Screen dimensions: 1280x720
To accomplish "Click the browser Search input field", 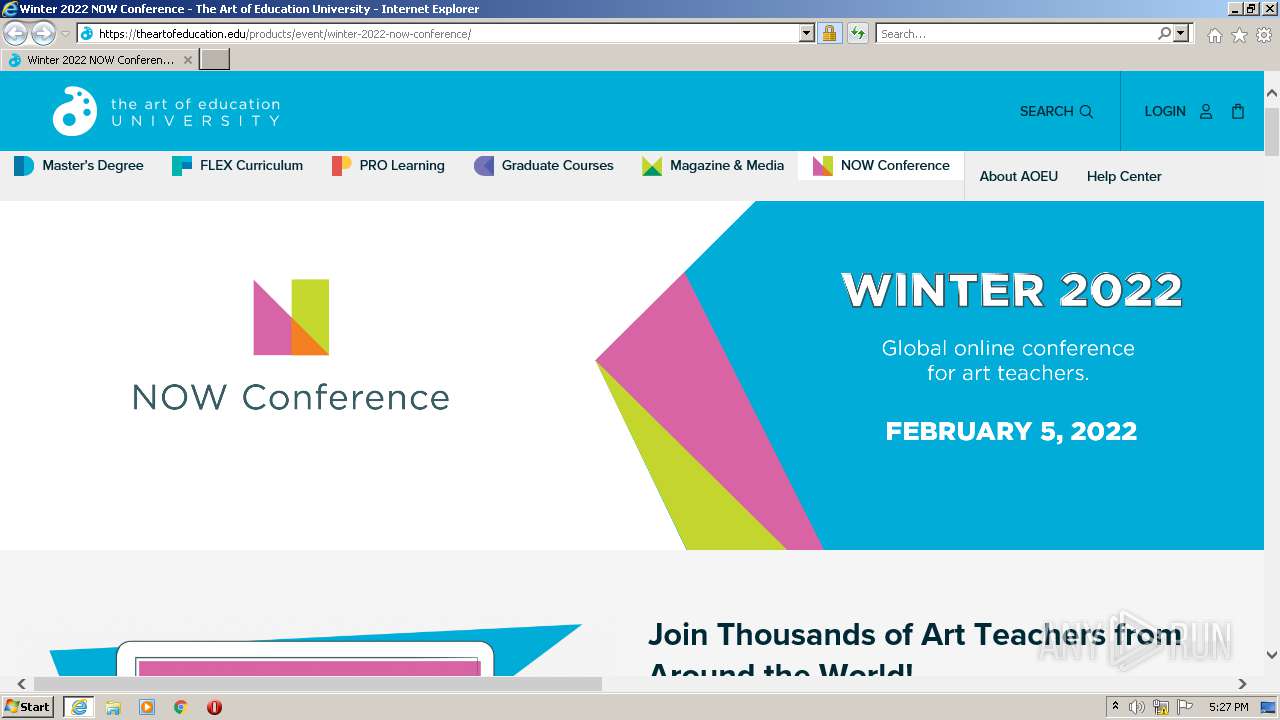I will pos(1016,34).
